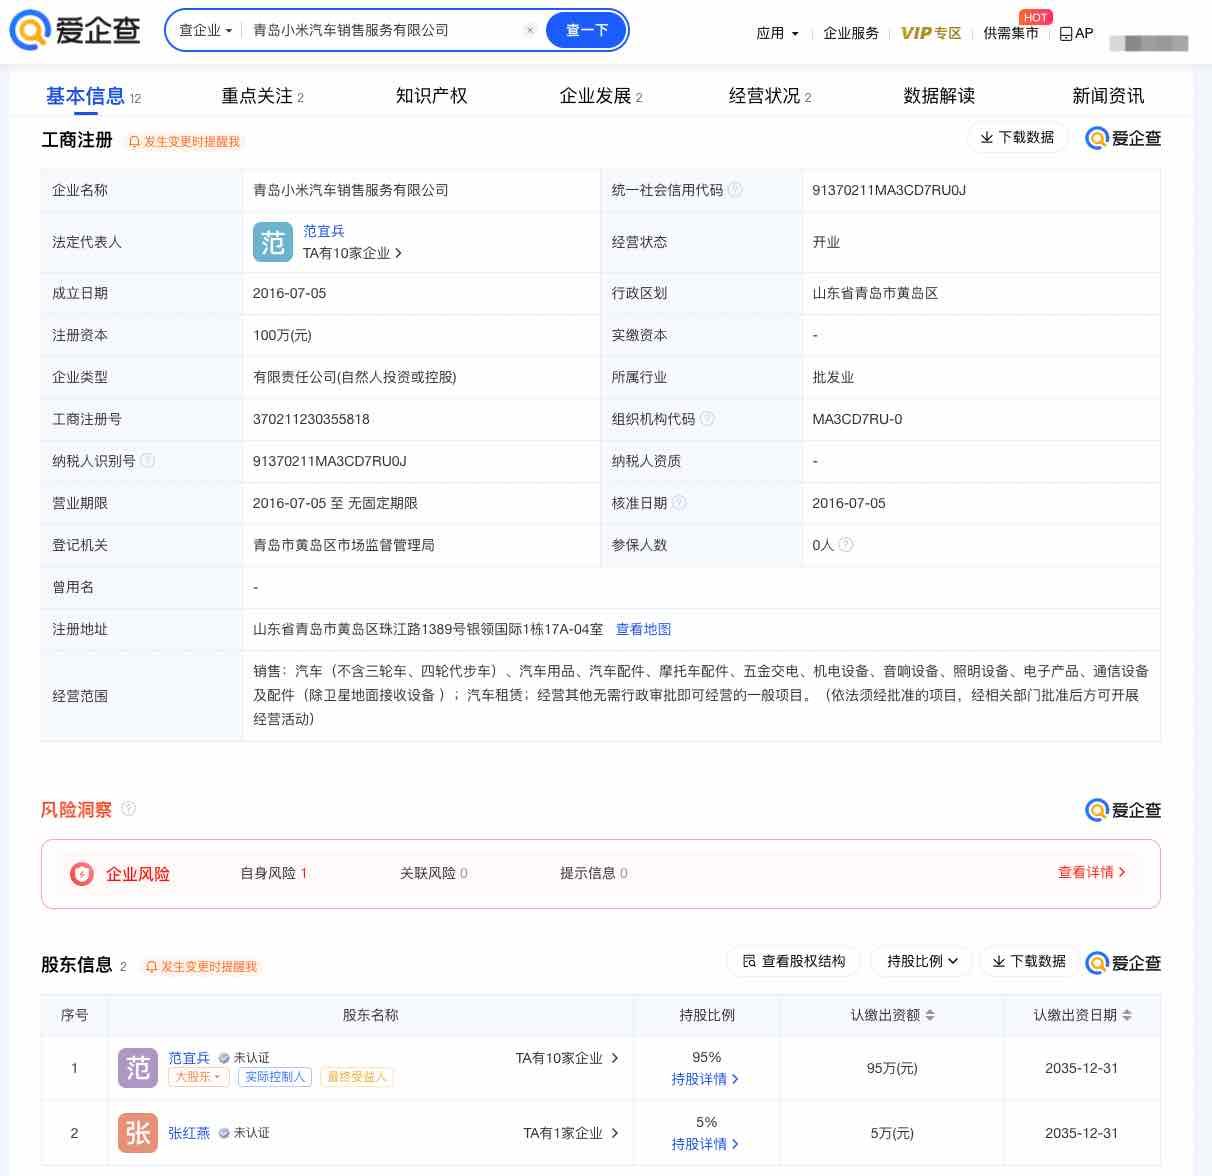Switch to the 知识产权 tab
1212x1176 pixels.
431,96
